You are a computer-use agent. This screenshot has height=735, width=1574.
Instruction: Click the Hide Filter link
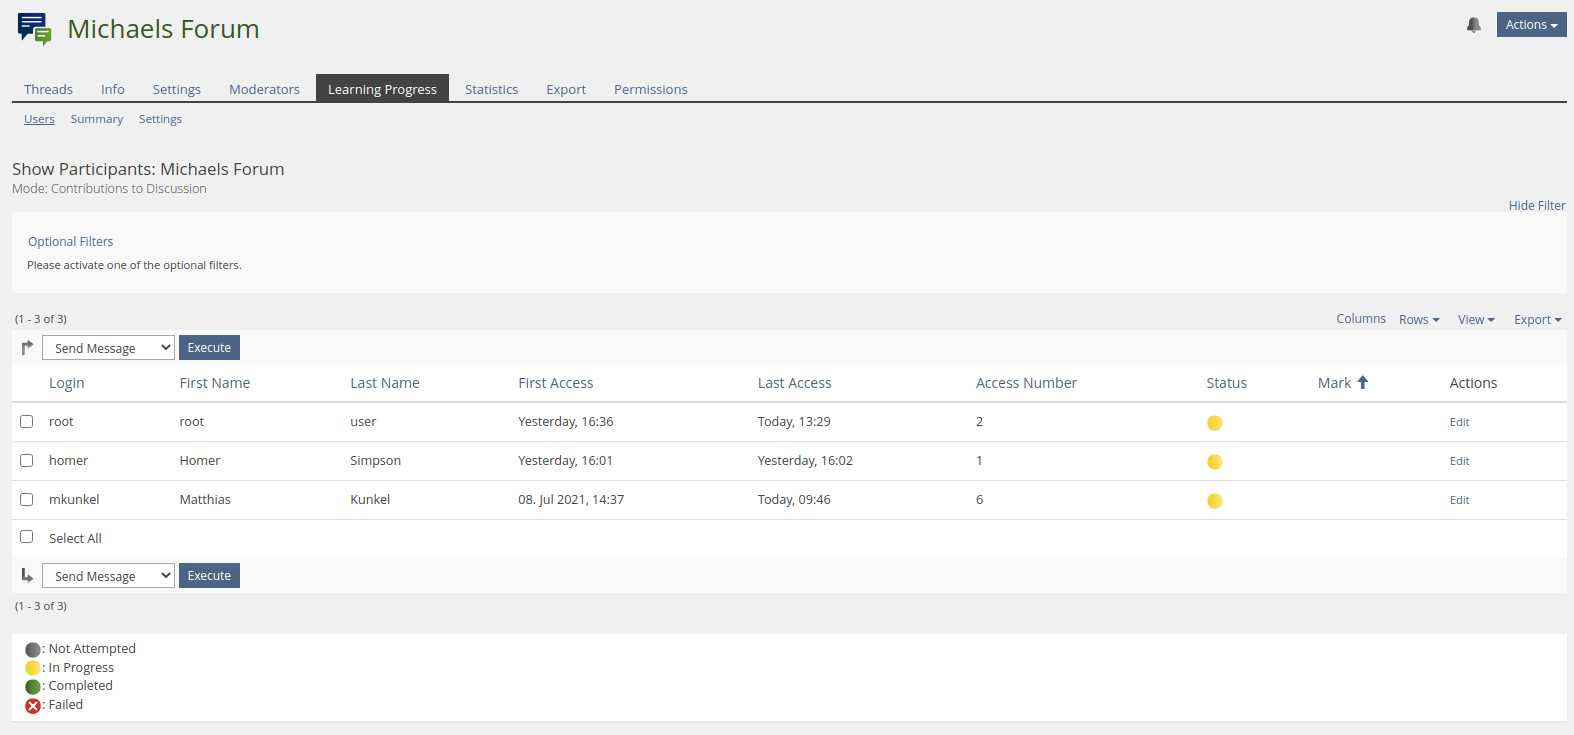1536,206
